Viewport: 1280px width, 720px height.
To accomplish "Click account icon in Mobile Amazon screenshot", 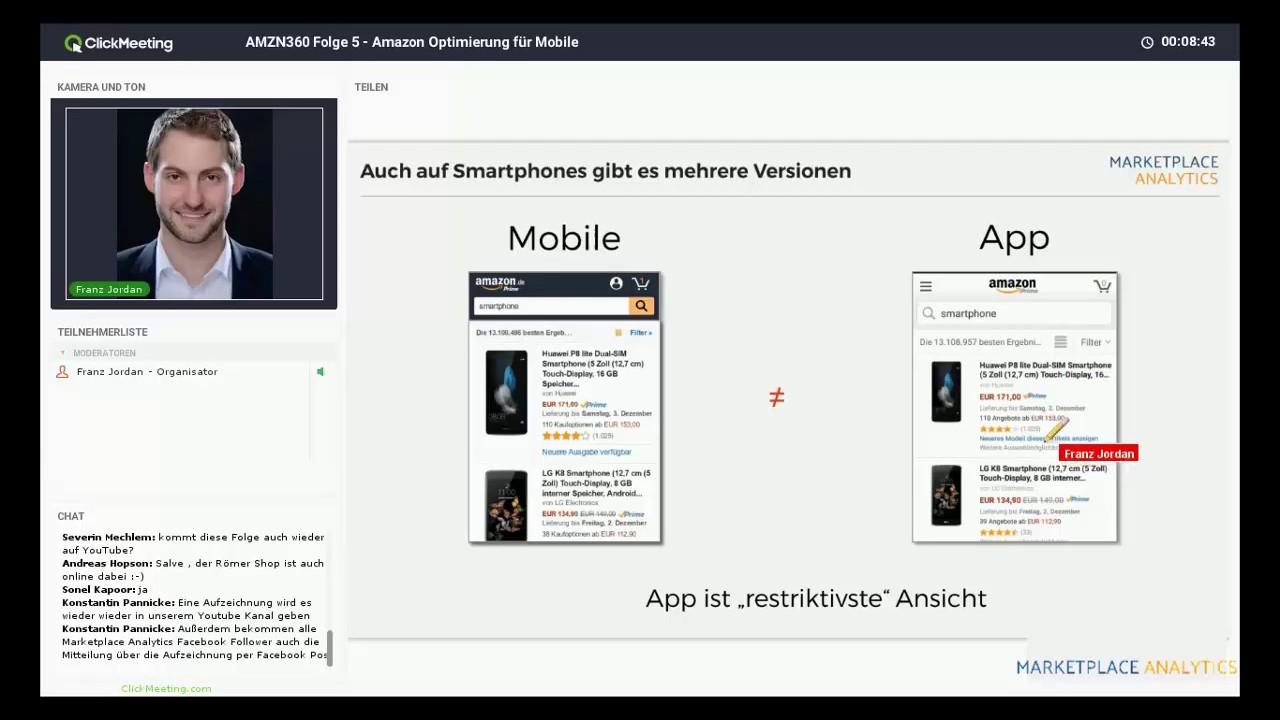I will point(616,284).
